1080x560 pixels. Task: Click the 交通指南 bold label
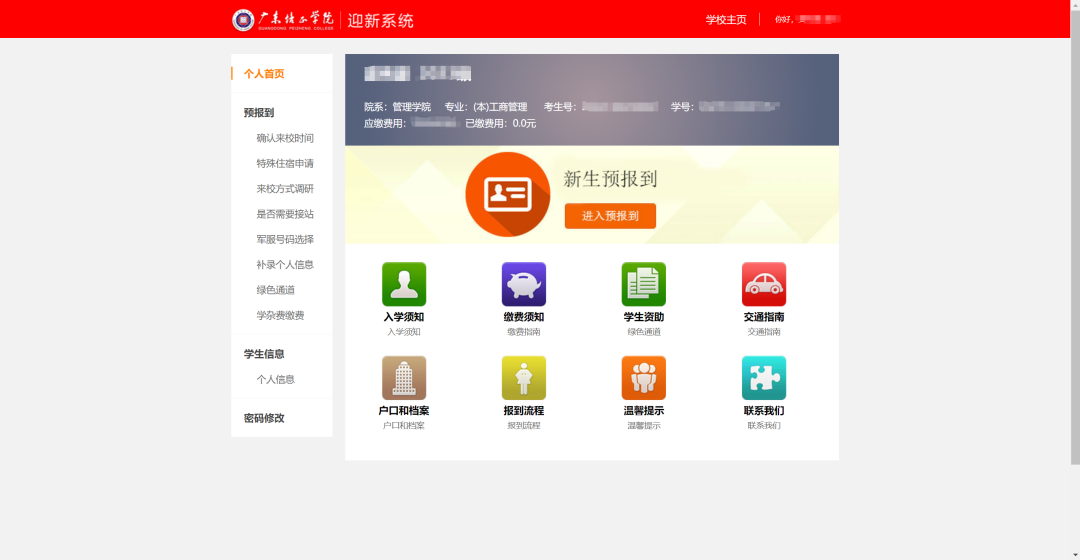764,317
